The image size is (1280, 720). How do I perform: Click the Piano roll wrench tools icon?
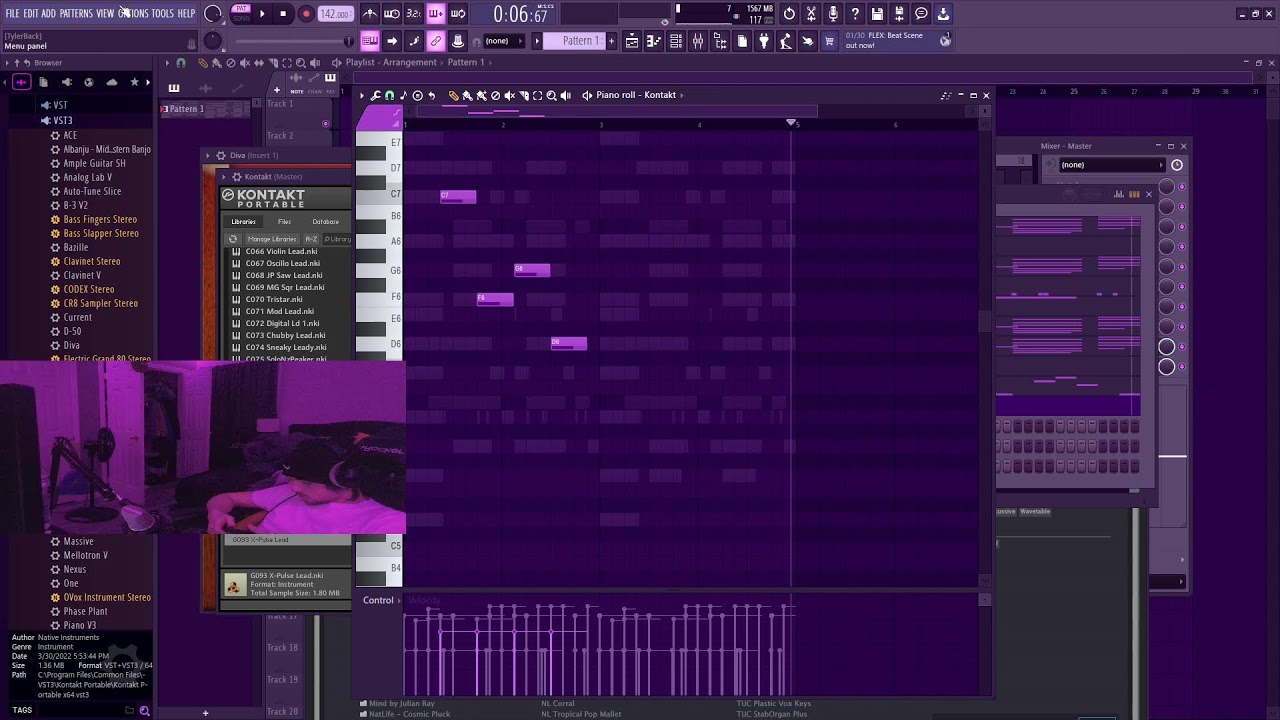pyautogui.click(x=376, y=95)
